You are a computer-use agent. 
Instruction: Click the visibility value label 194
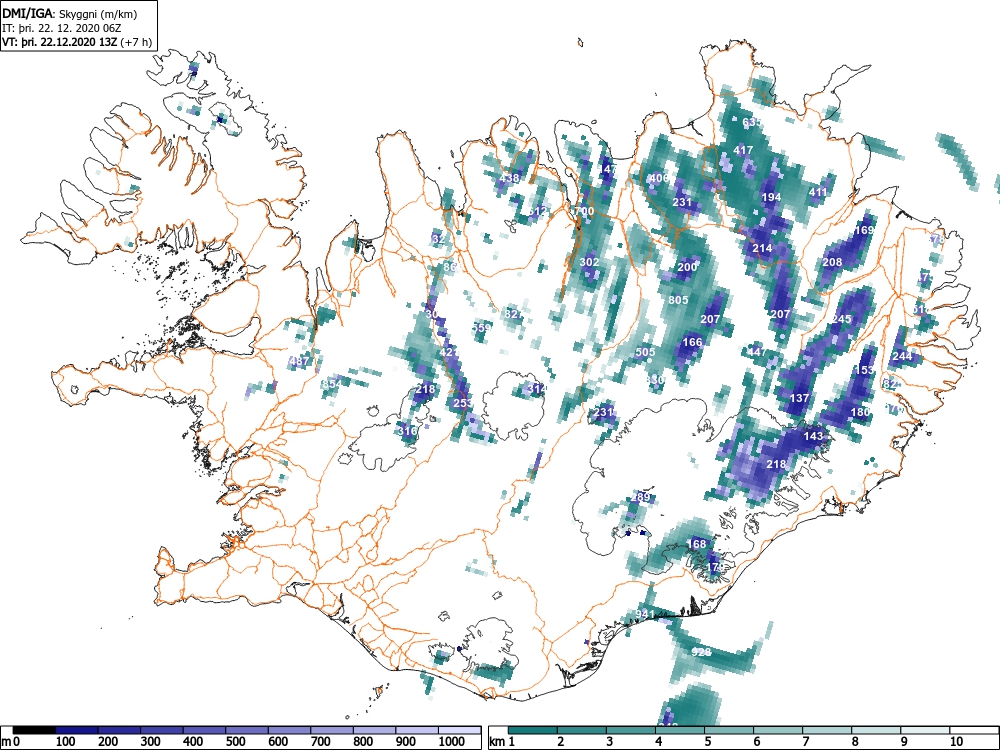(771, 197)
